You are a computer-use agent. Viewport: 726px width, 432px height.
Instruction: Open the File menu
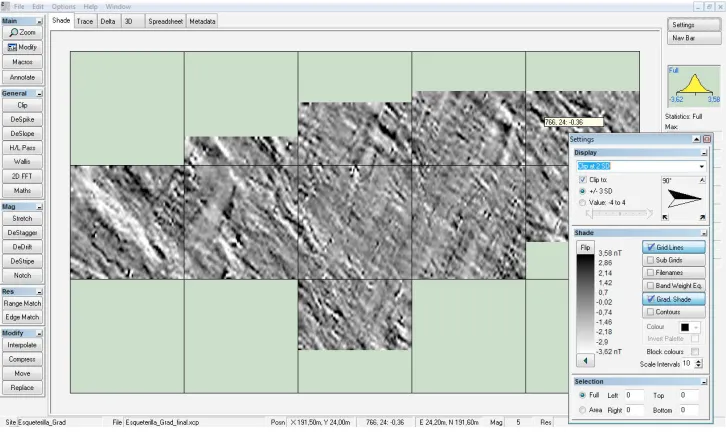click(19, 6)
